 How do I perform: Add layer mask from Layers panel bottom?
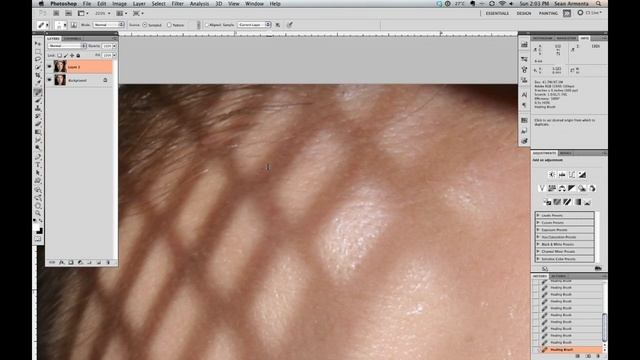(x=71, y=262)
